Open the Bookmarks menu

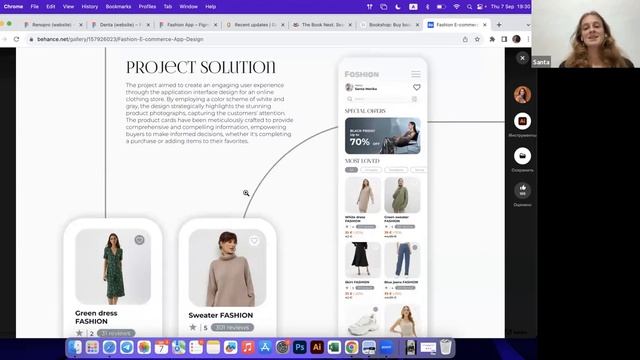point(118,7)
